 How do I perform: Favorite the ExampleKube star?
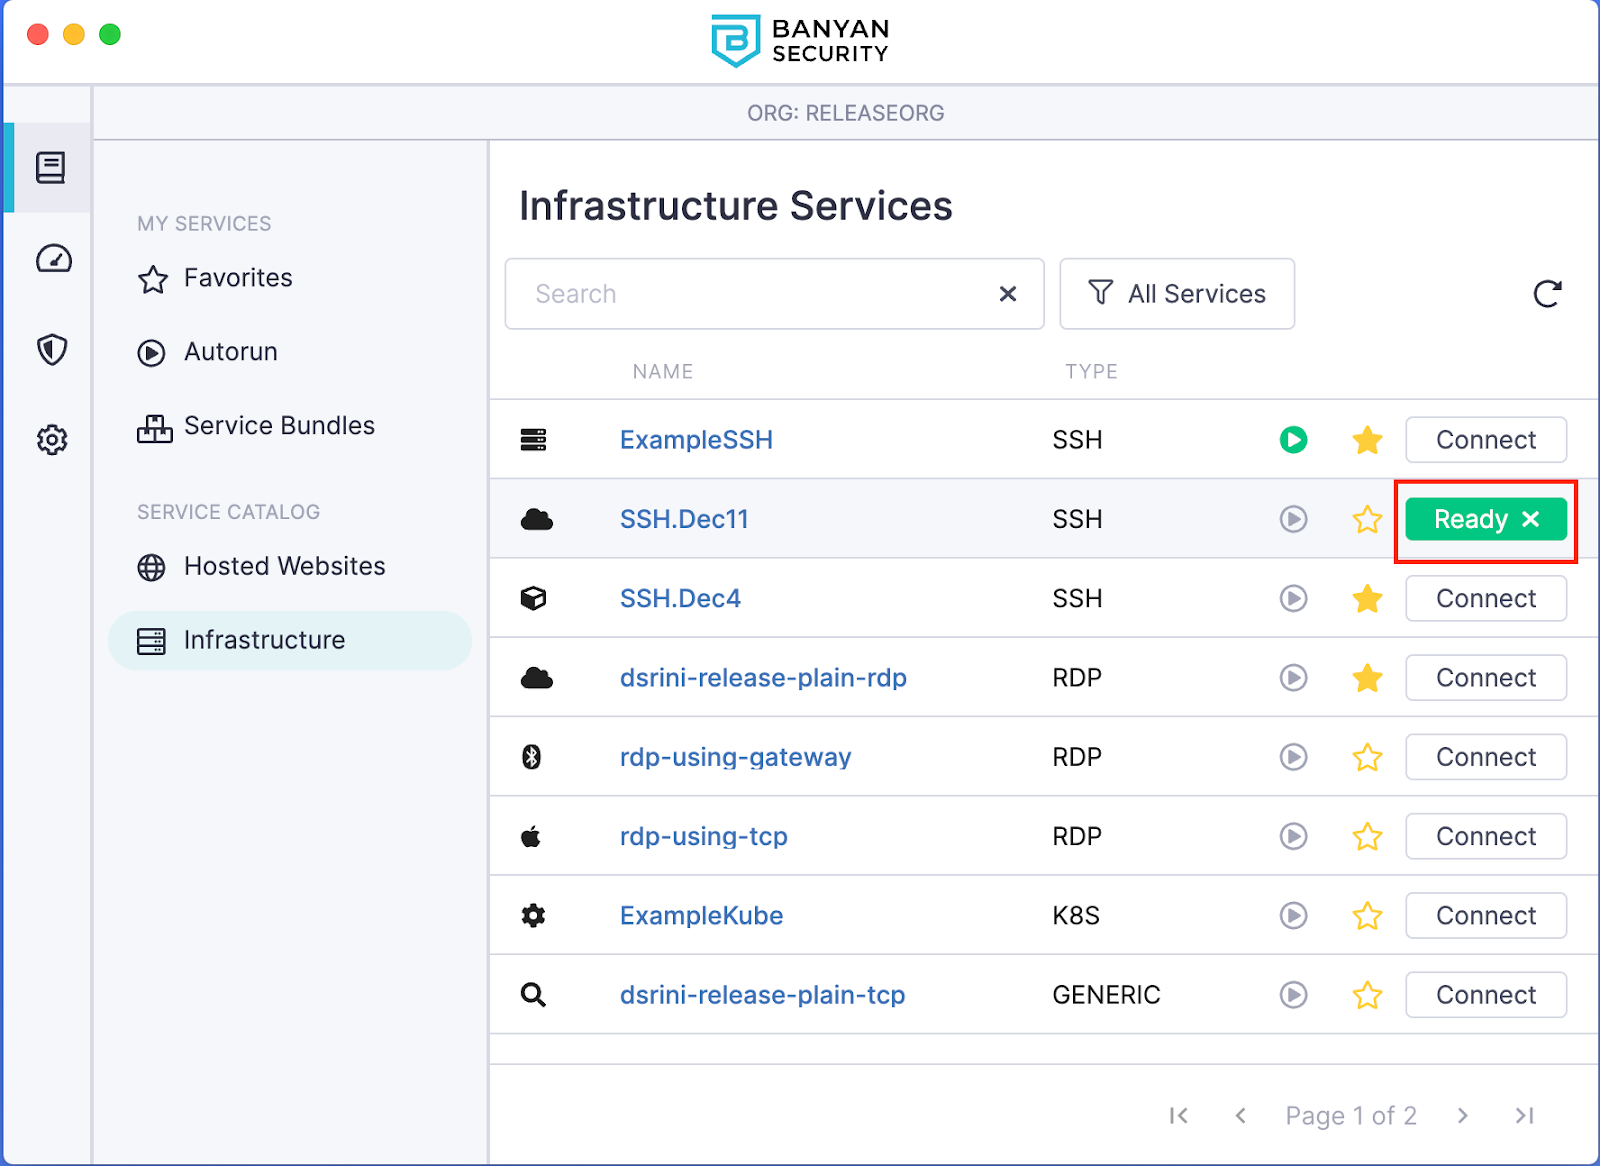tap(1367, 915)
